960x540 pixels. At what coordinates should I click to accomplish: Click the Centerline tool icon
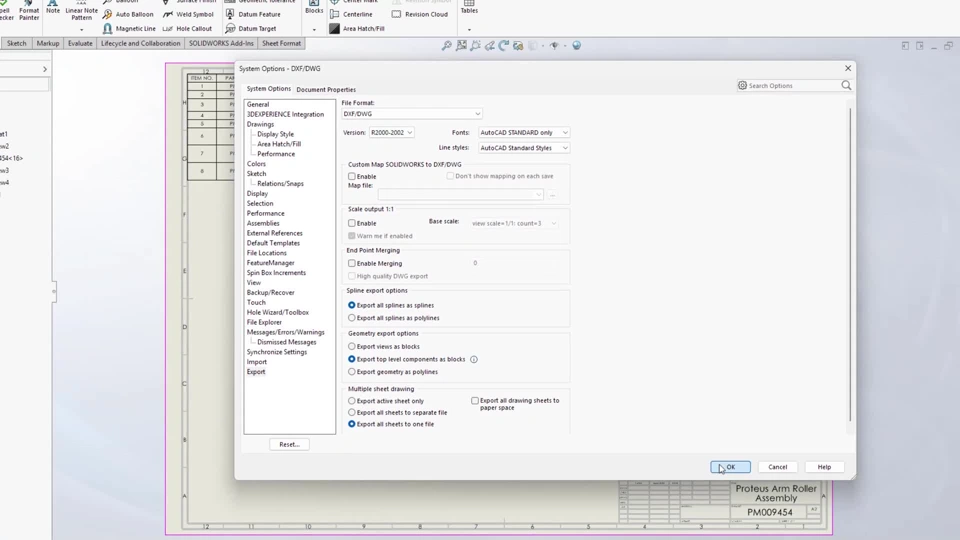point(334,14)
